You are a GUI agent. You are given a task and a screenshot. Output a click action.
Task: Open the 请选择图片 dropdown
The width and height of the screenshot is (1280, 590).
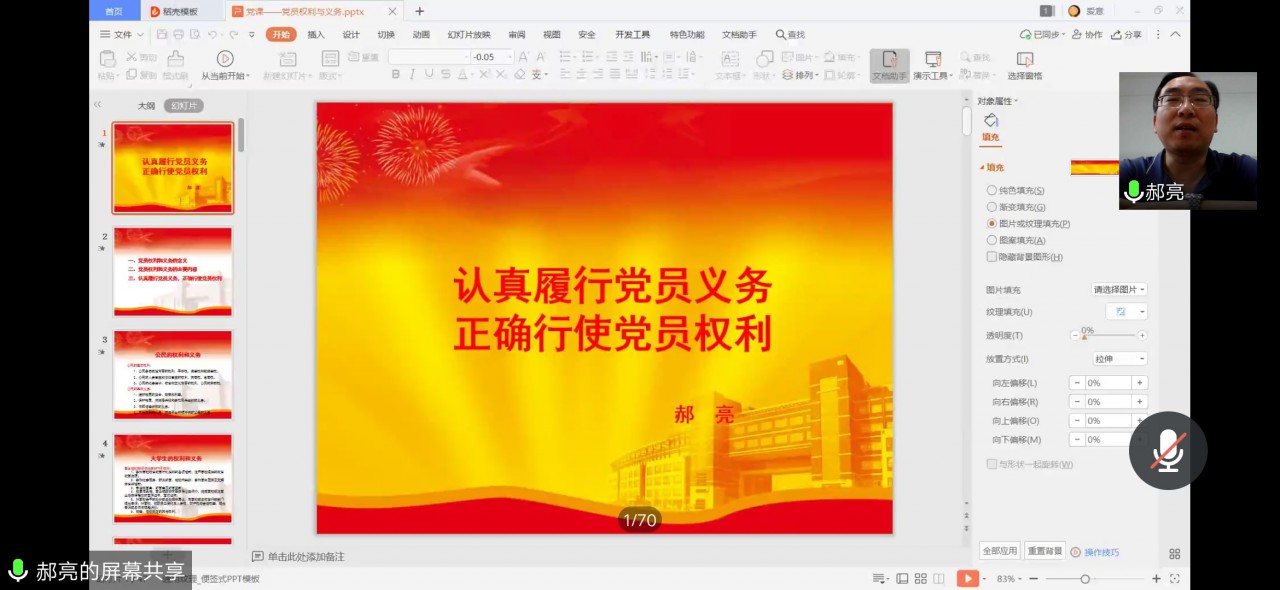click(x=1119, y=290)
